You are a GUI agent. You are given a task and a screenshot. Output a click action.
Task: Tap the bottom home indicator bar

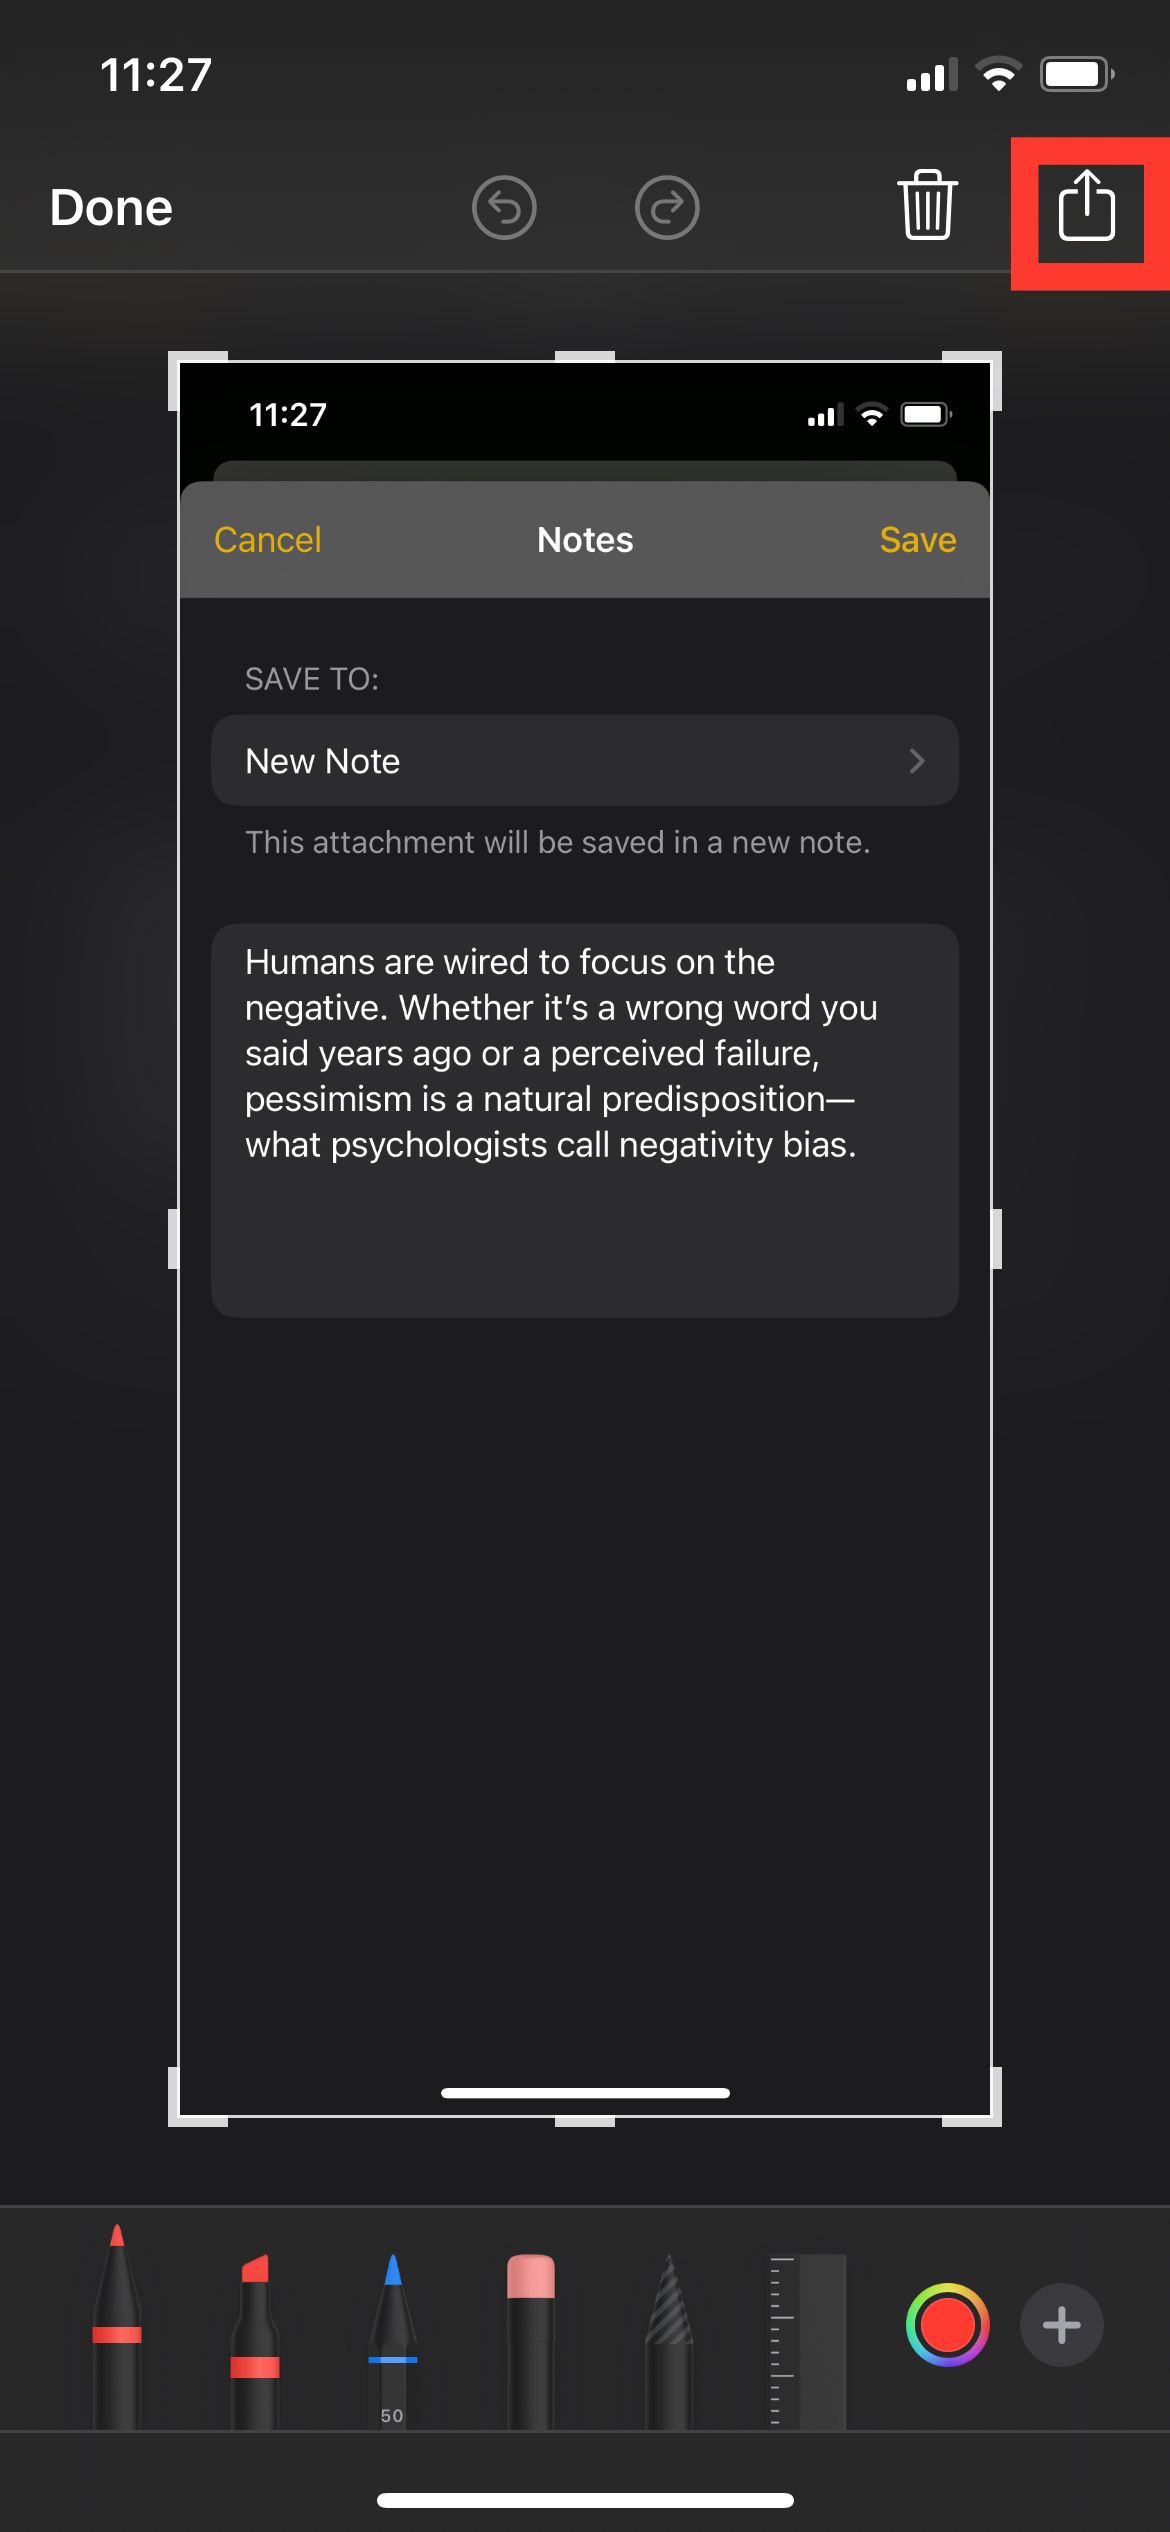coord(585,2500)
